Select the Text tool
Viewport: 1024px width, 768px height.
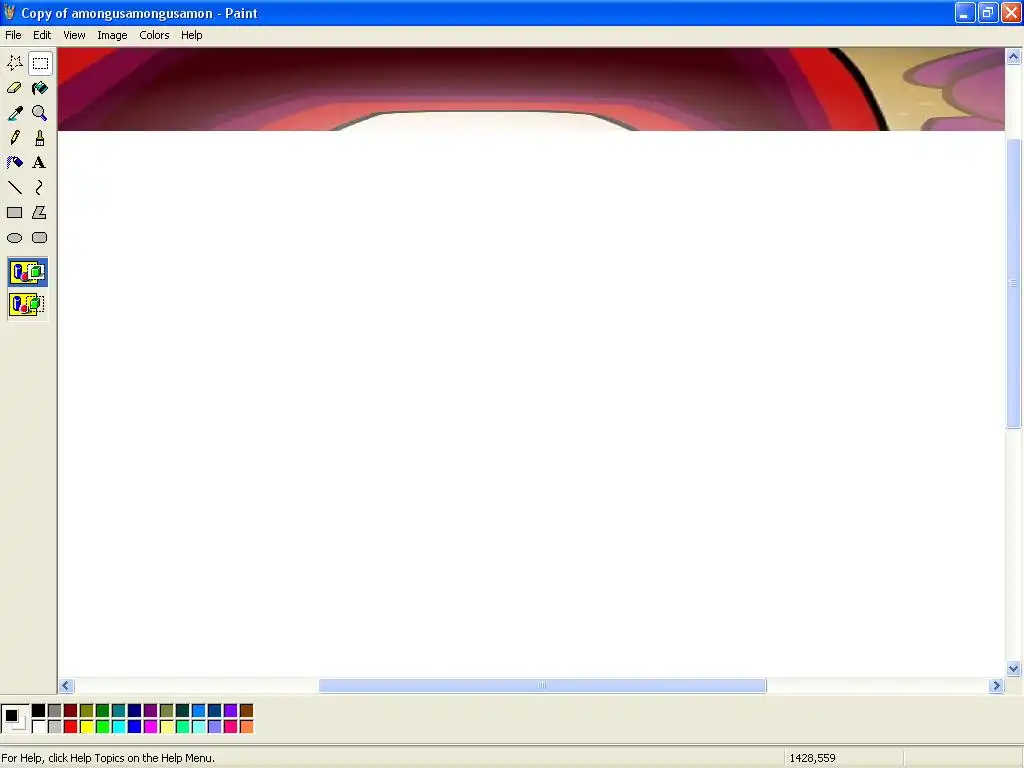click(x=40, y=163)
